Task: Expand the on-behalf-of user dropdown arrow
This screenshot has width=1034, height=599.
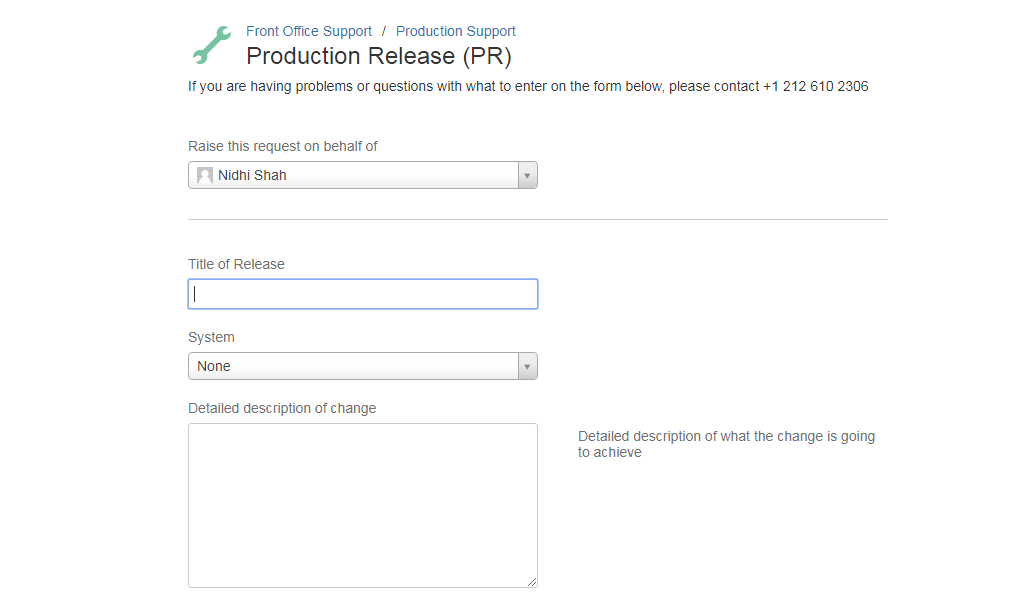Action: [528, 175]
